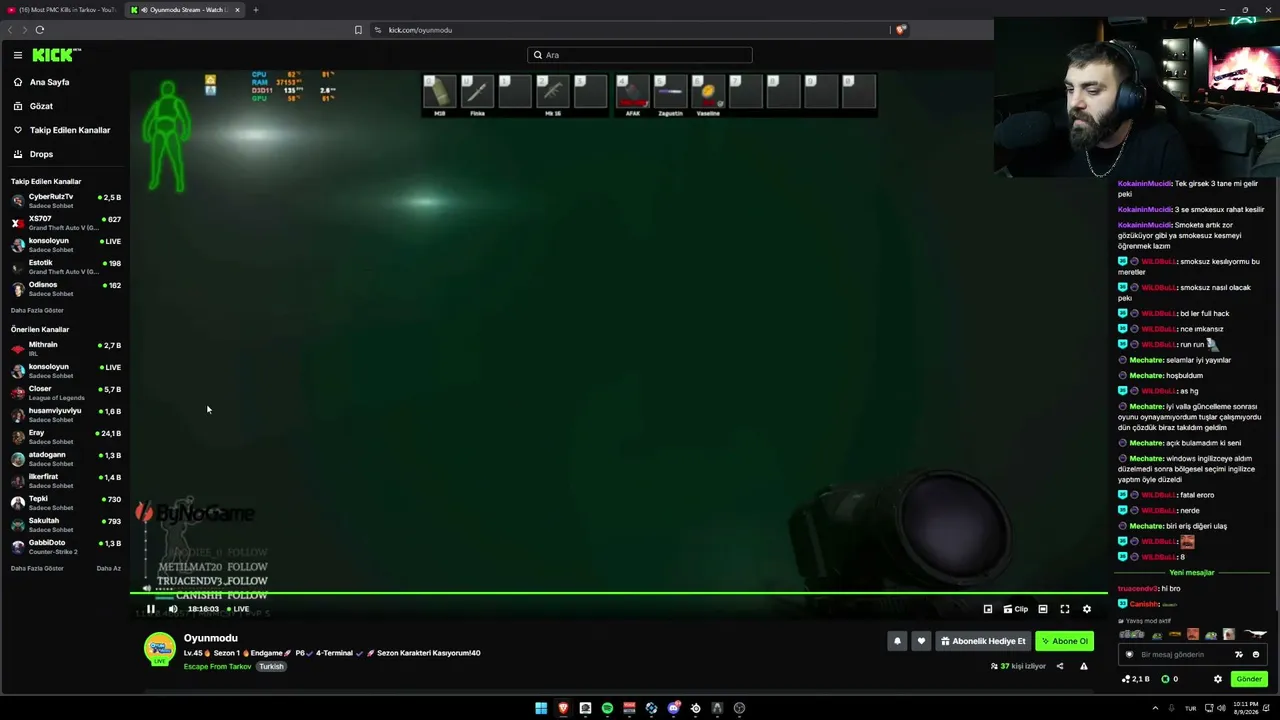1280x720 pixels.
Task: Open the hamburger sidebar menu
Action: 18,55
